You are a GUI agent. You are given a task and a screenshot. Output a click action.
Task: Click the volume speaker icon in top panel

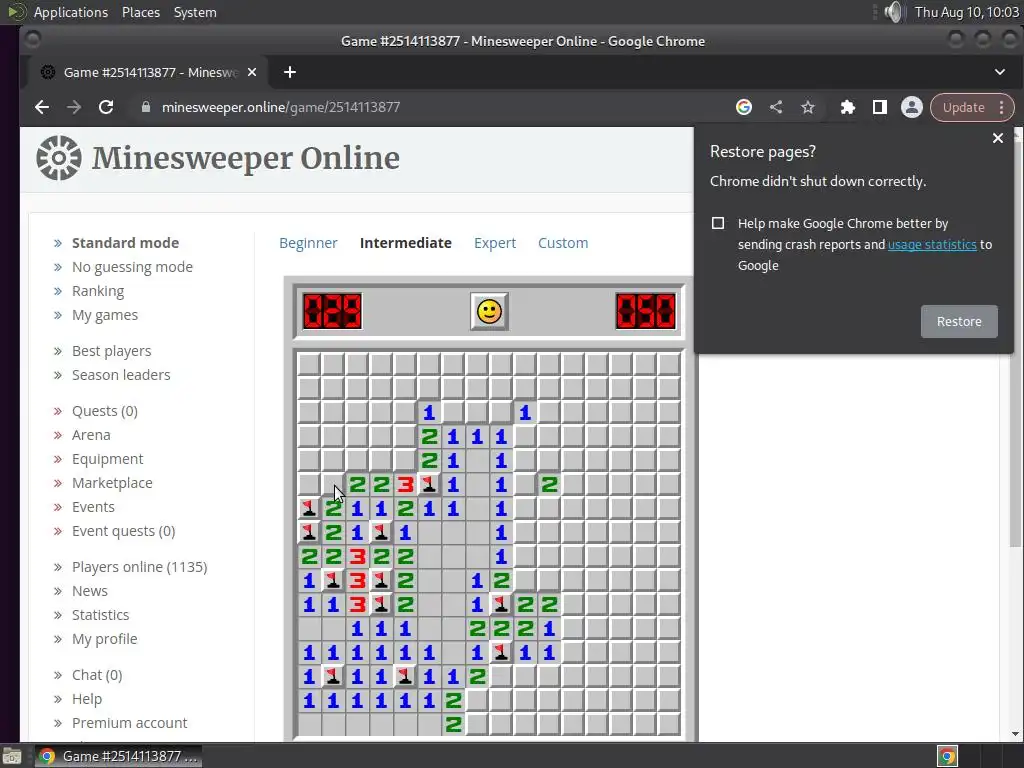893,12
